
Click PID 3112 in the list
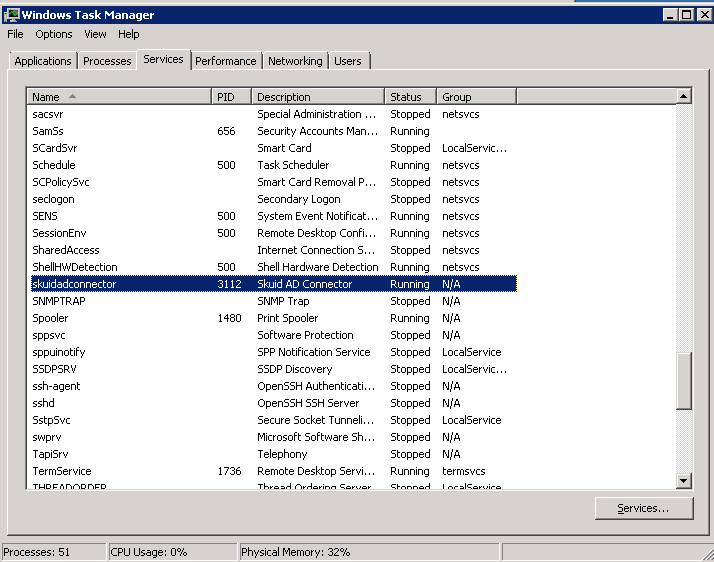[230, 284]
